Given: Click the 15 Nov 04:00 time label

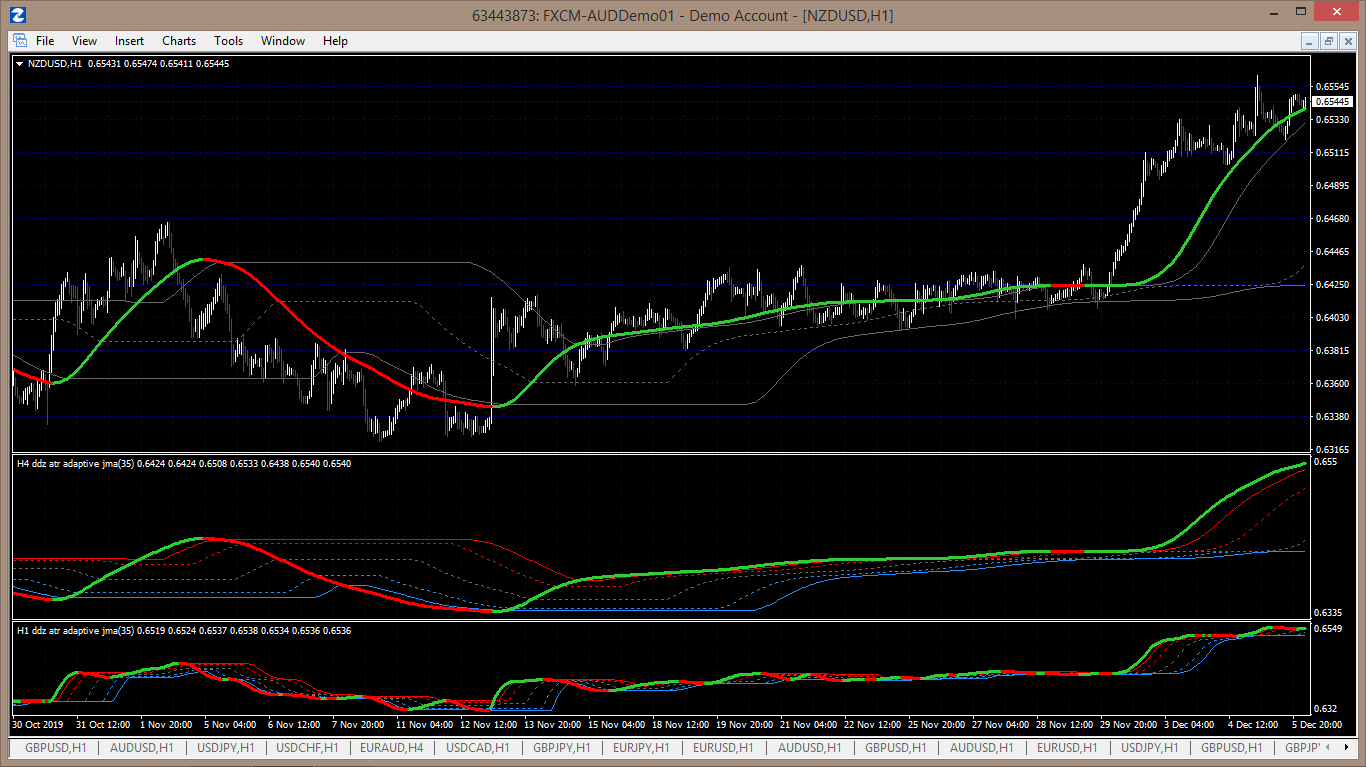Looking at the screenshot, I should point(617,724).
